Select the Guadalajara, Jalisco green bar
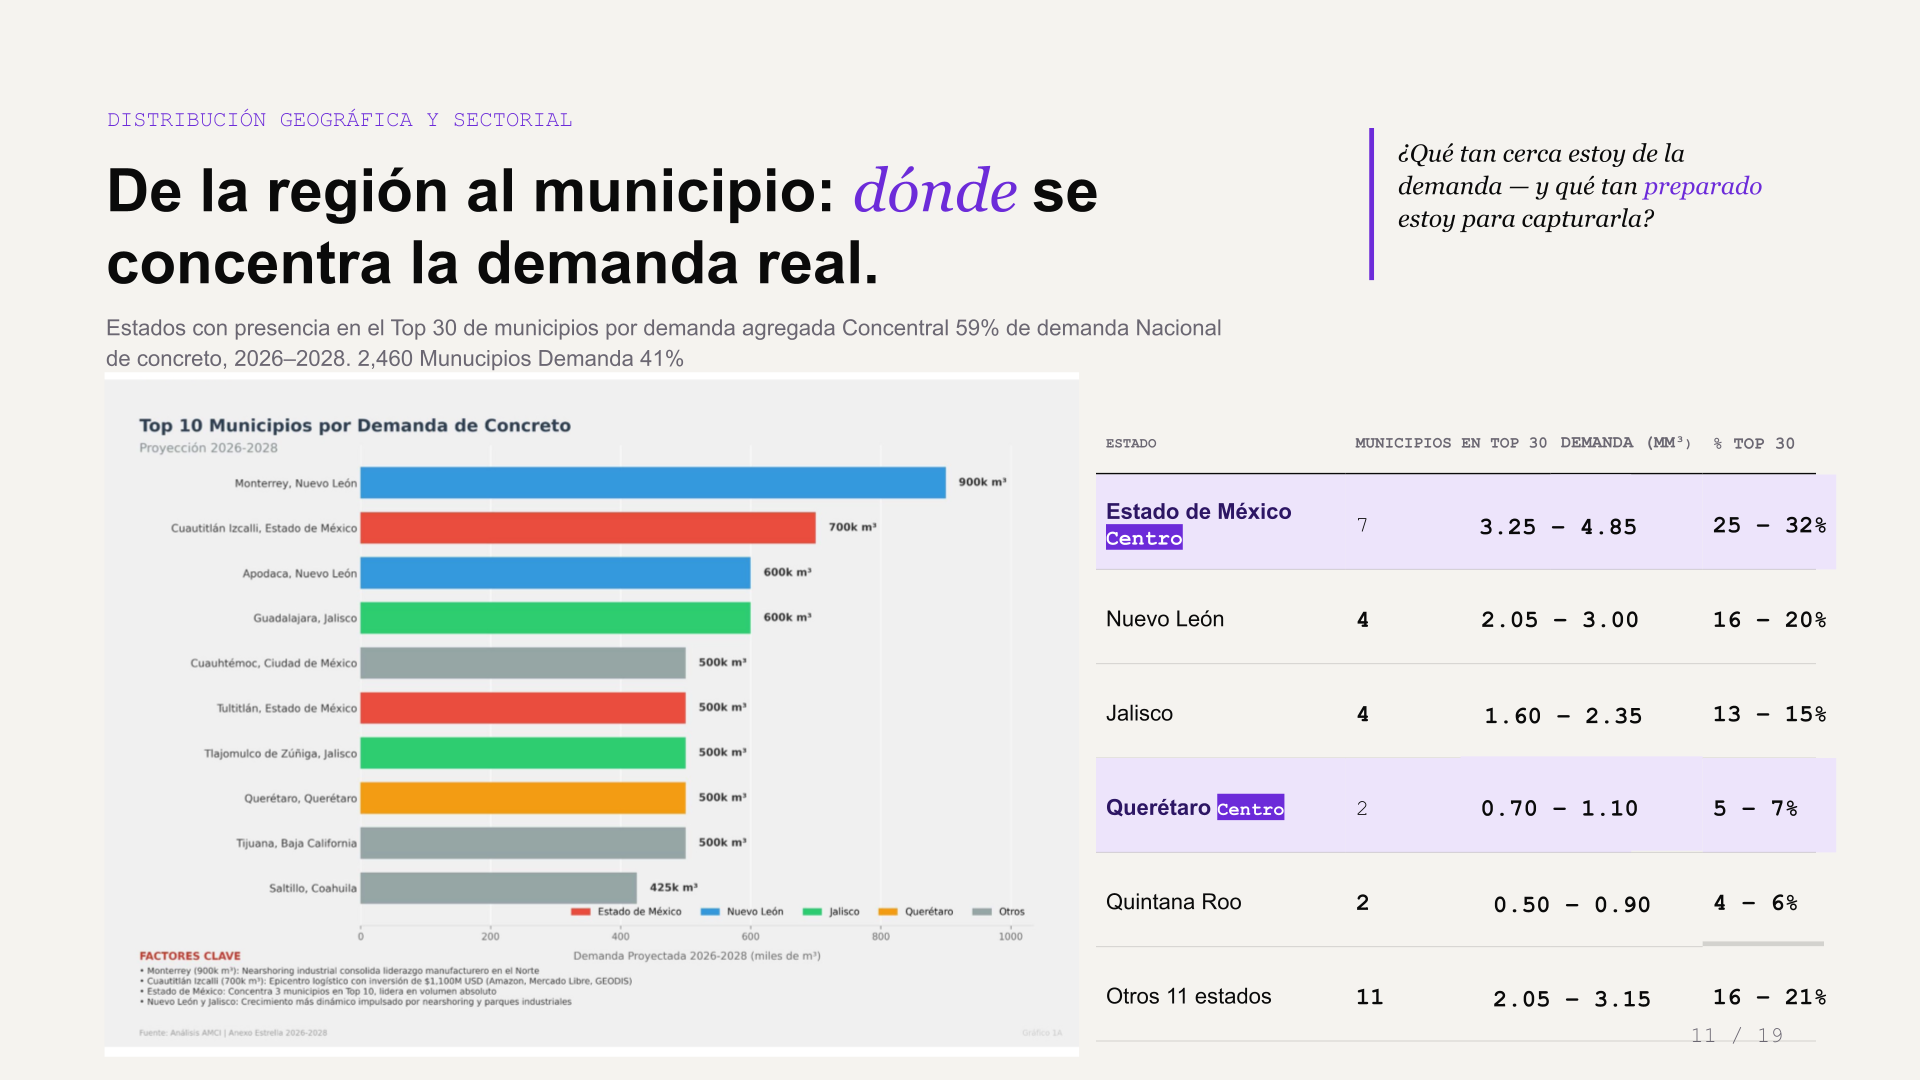 coord(555,618)
